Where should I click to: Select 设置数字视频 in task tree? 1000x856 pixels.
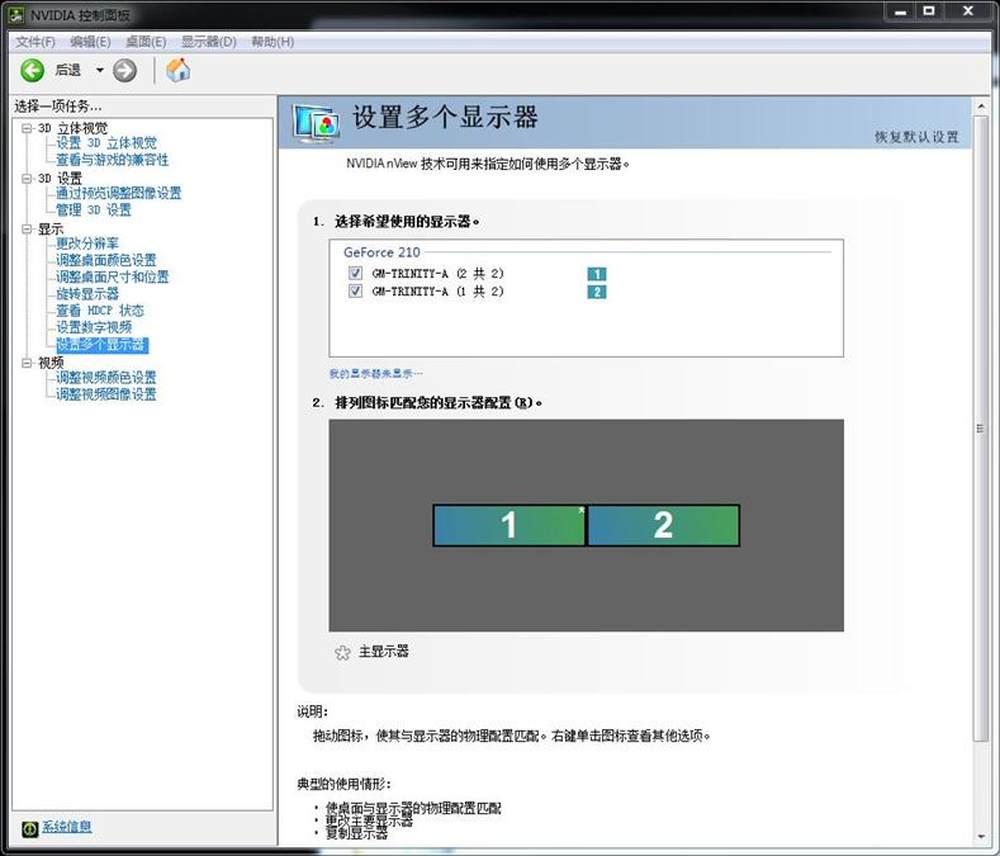click(94, 327)
